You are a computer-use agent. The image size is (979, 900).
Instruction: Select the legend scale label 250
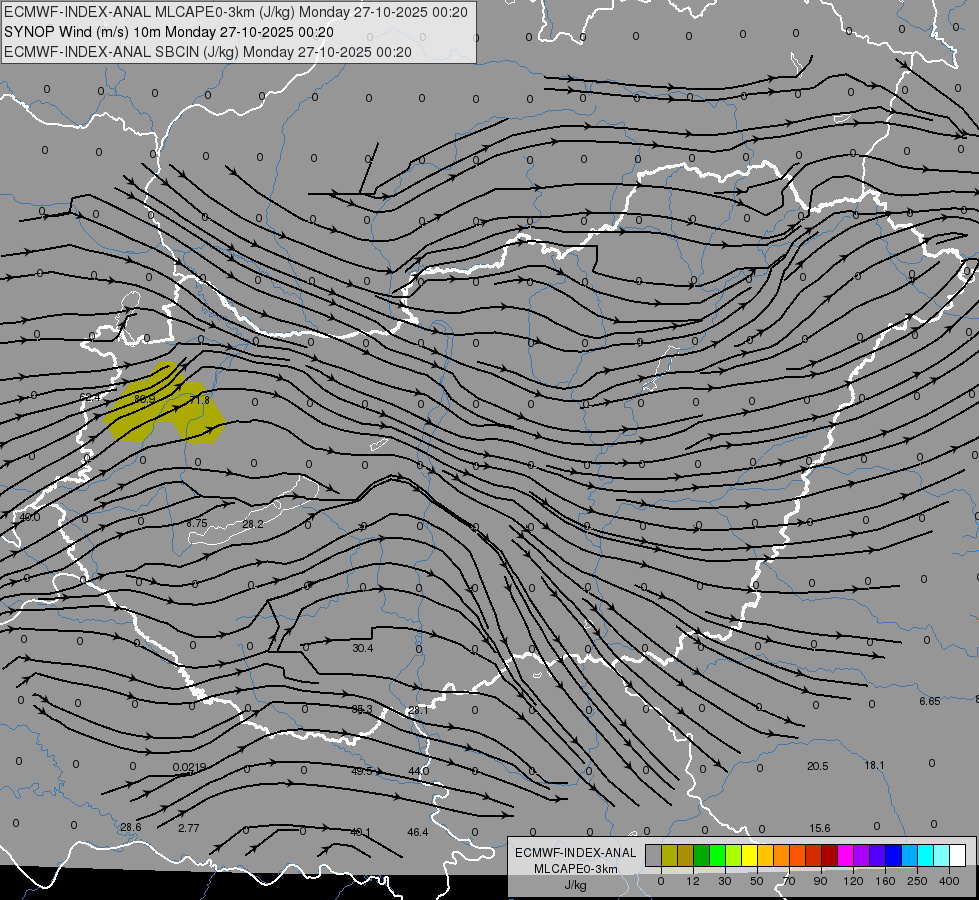[917, 881]
